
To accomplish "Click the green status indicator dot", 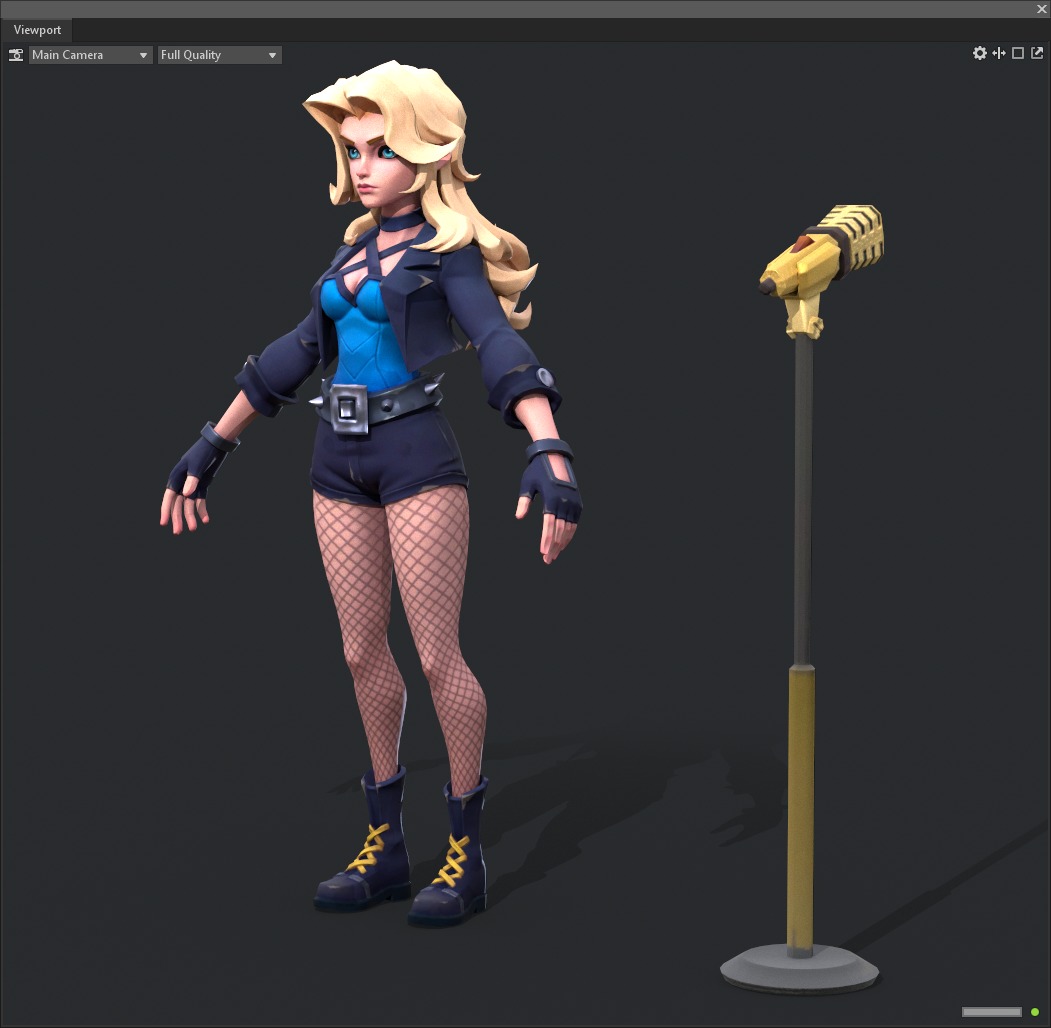I will click(1035, 1012).
